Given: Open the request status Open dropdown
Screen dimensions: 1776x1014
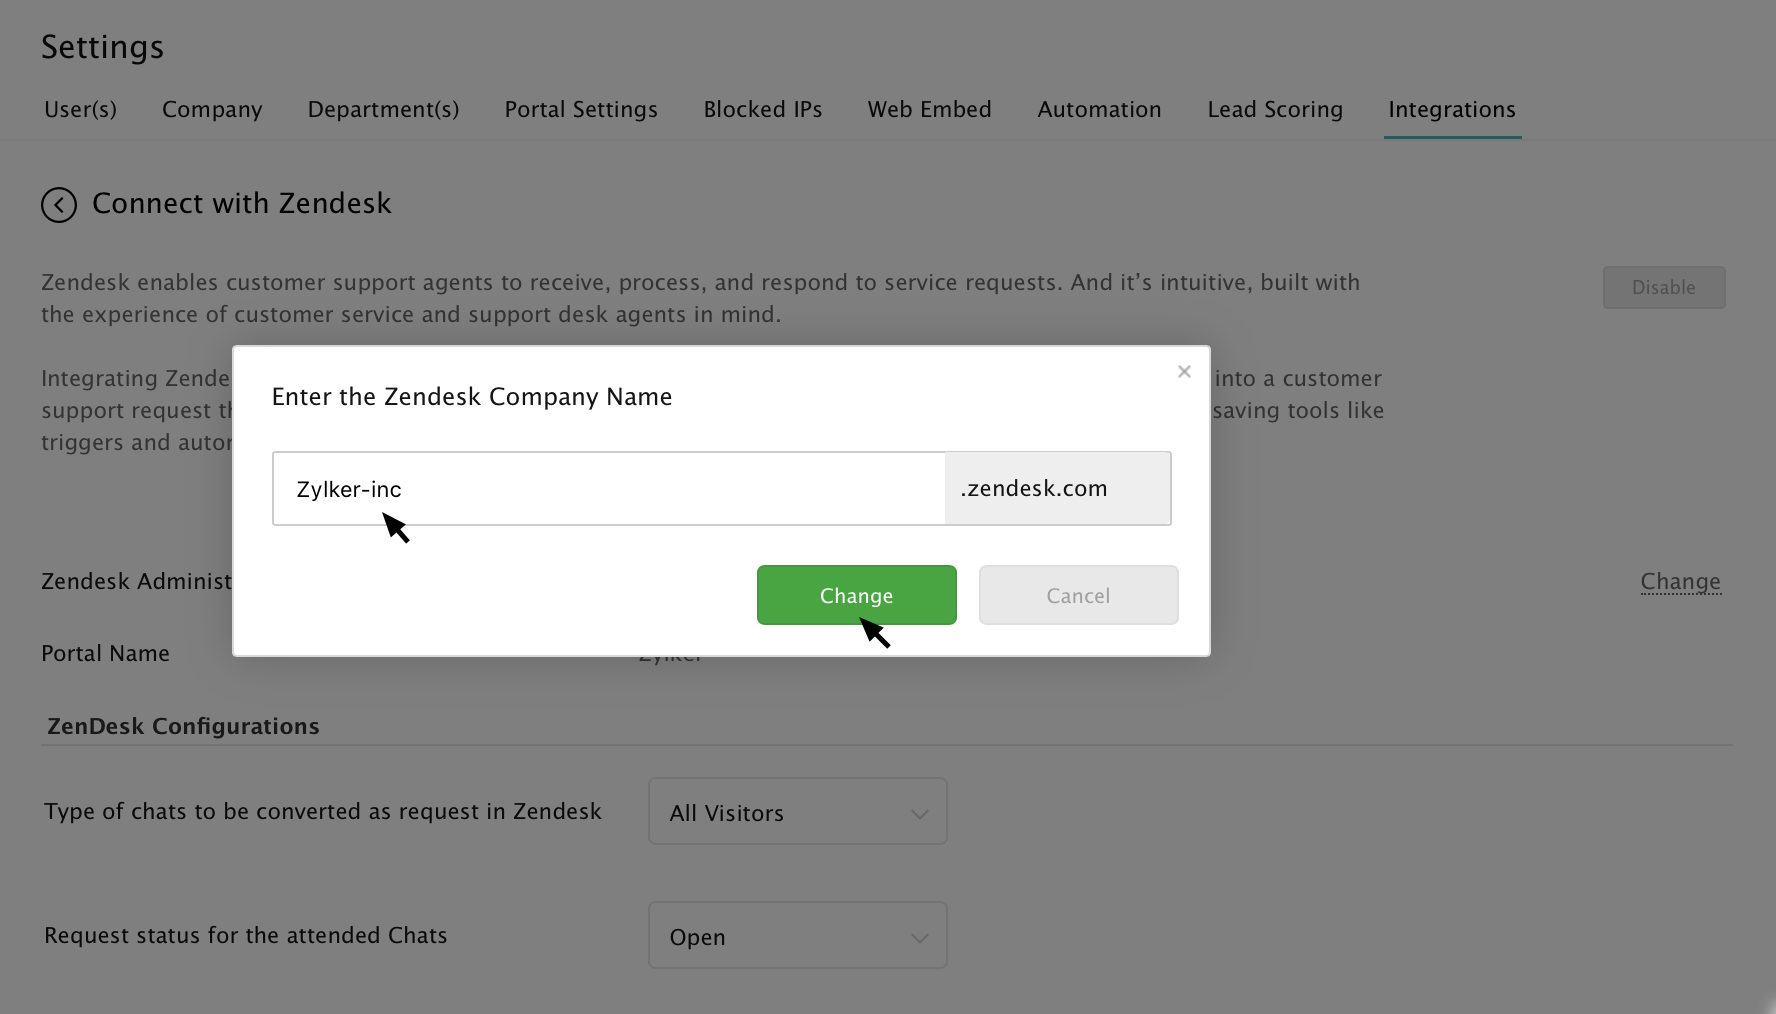Looking at the screenshot, I should point(797,936).
